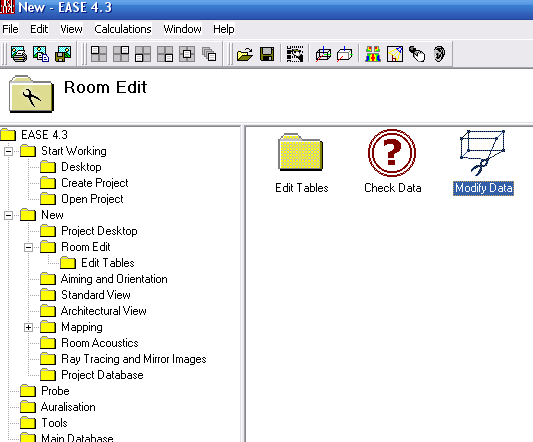Select Auralisation in the tree
The height and width of the screenshot is (442, 533).
click(x=68, y=407)
